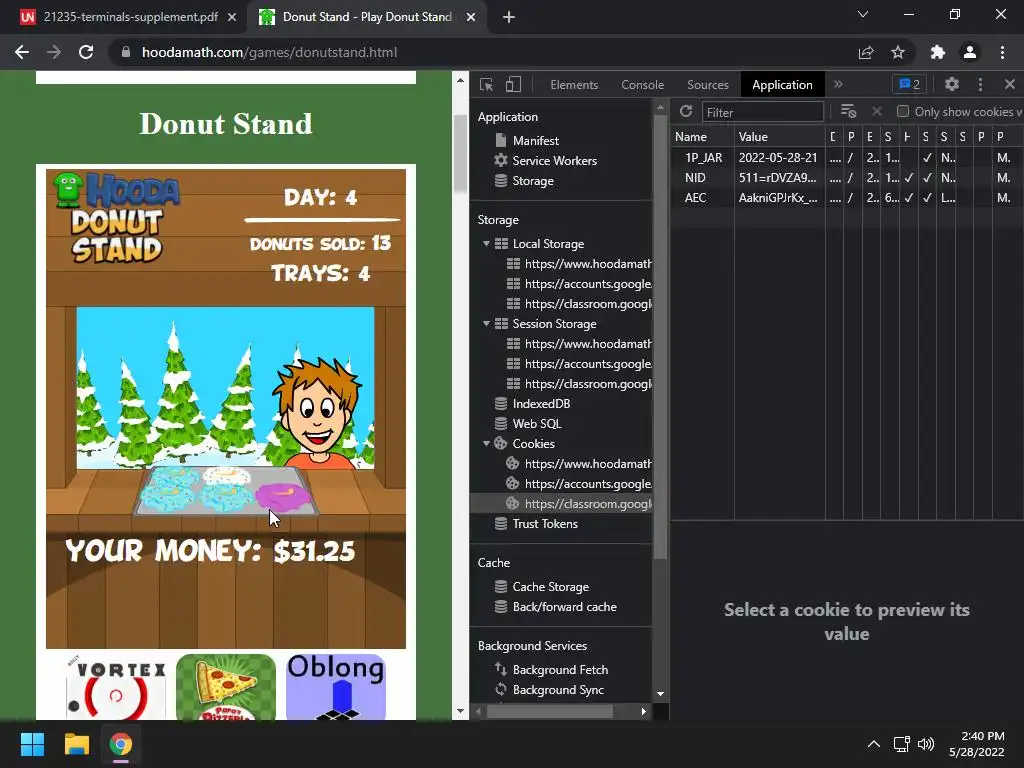Reload the page in Chrome
The width and height of the screenshot is (1024, 768).
[86, 52]
